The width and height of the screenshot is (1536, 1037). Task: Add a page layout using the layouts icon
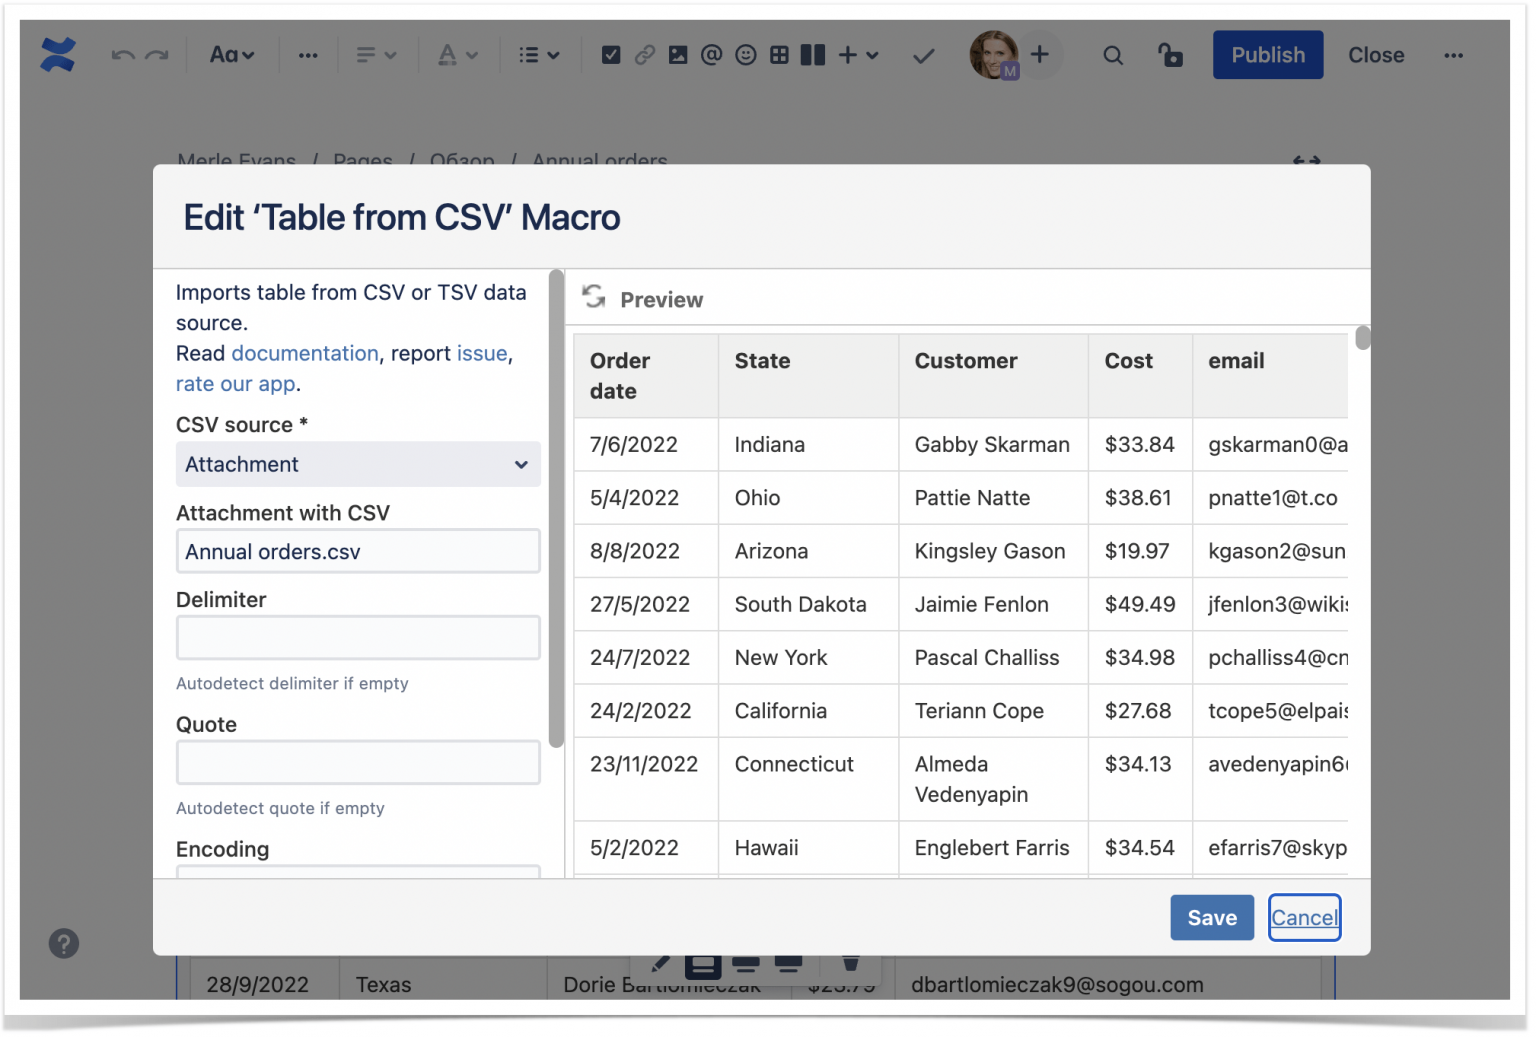[x=812, y=55]
